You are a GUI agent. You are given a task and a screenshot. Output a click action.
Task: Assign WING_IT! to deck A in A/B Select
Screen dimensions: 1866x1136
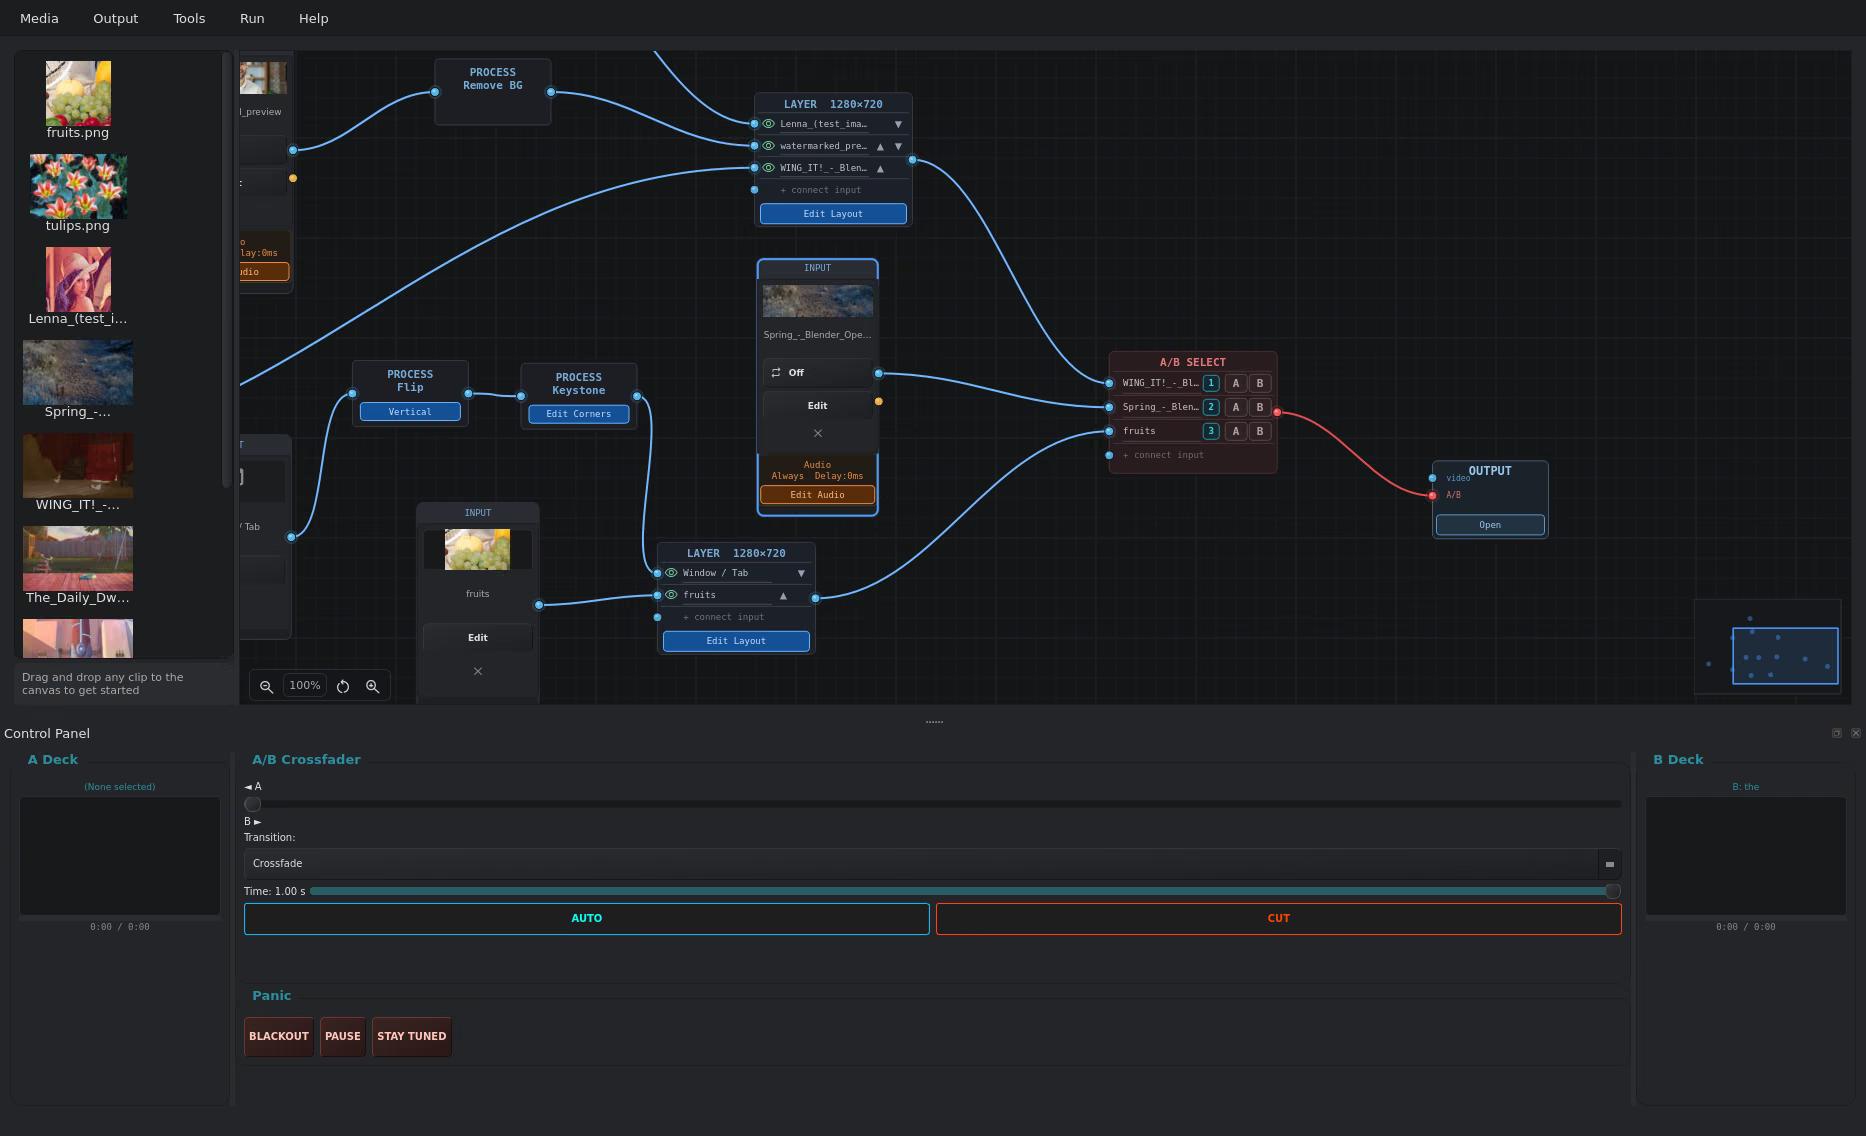pyautogui.click(x=1235, y=383)
